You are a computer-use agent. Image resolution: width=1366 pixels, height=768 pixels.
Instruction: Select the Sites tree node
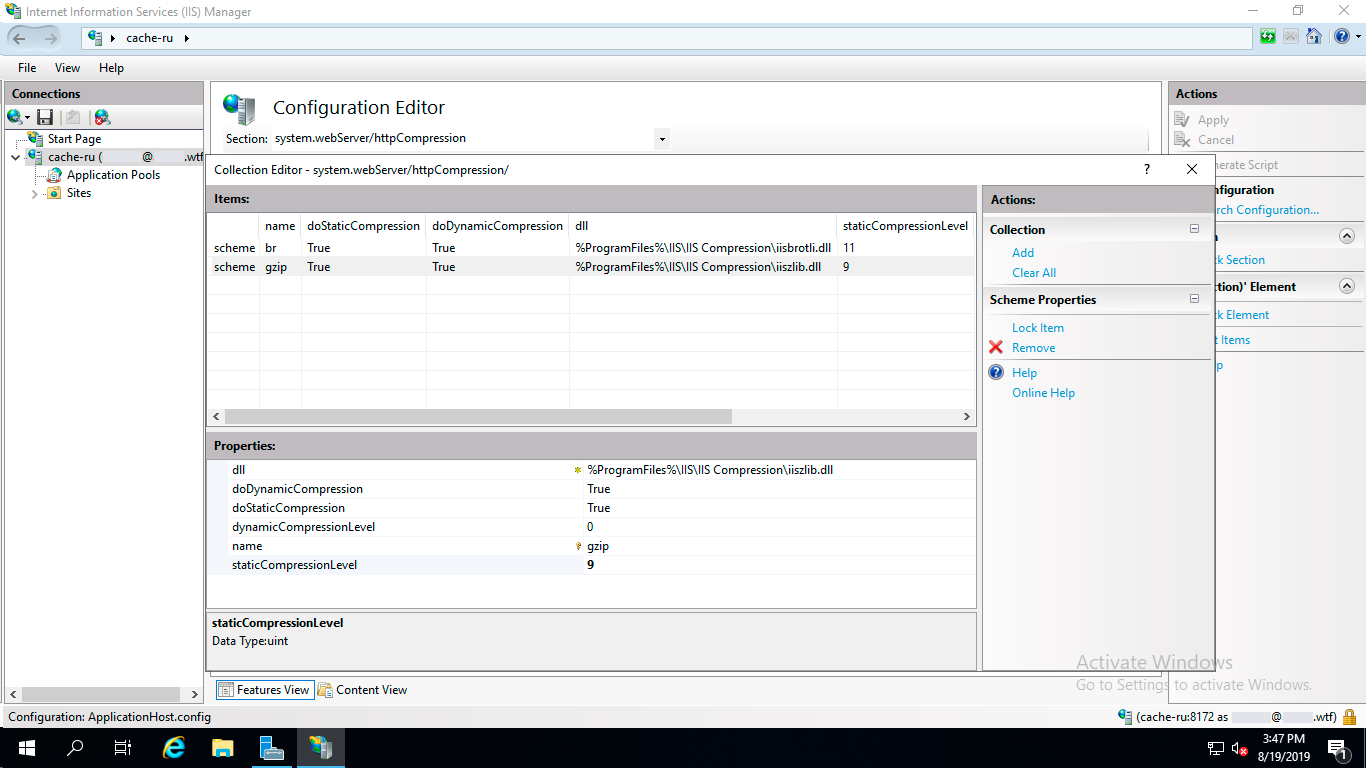pos(79,193)
